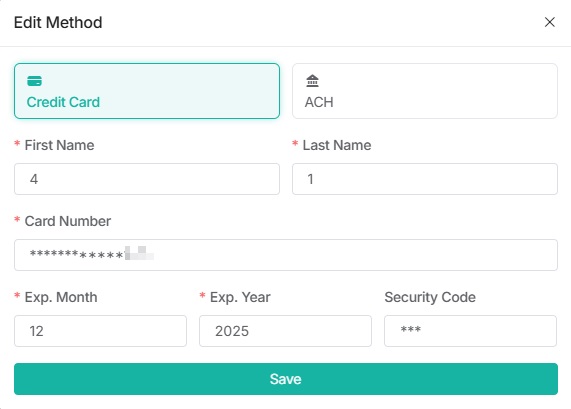Click the ACH bank building icon

tap(312, 81)
